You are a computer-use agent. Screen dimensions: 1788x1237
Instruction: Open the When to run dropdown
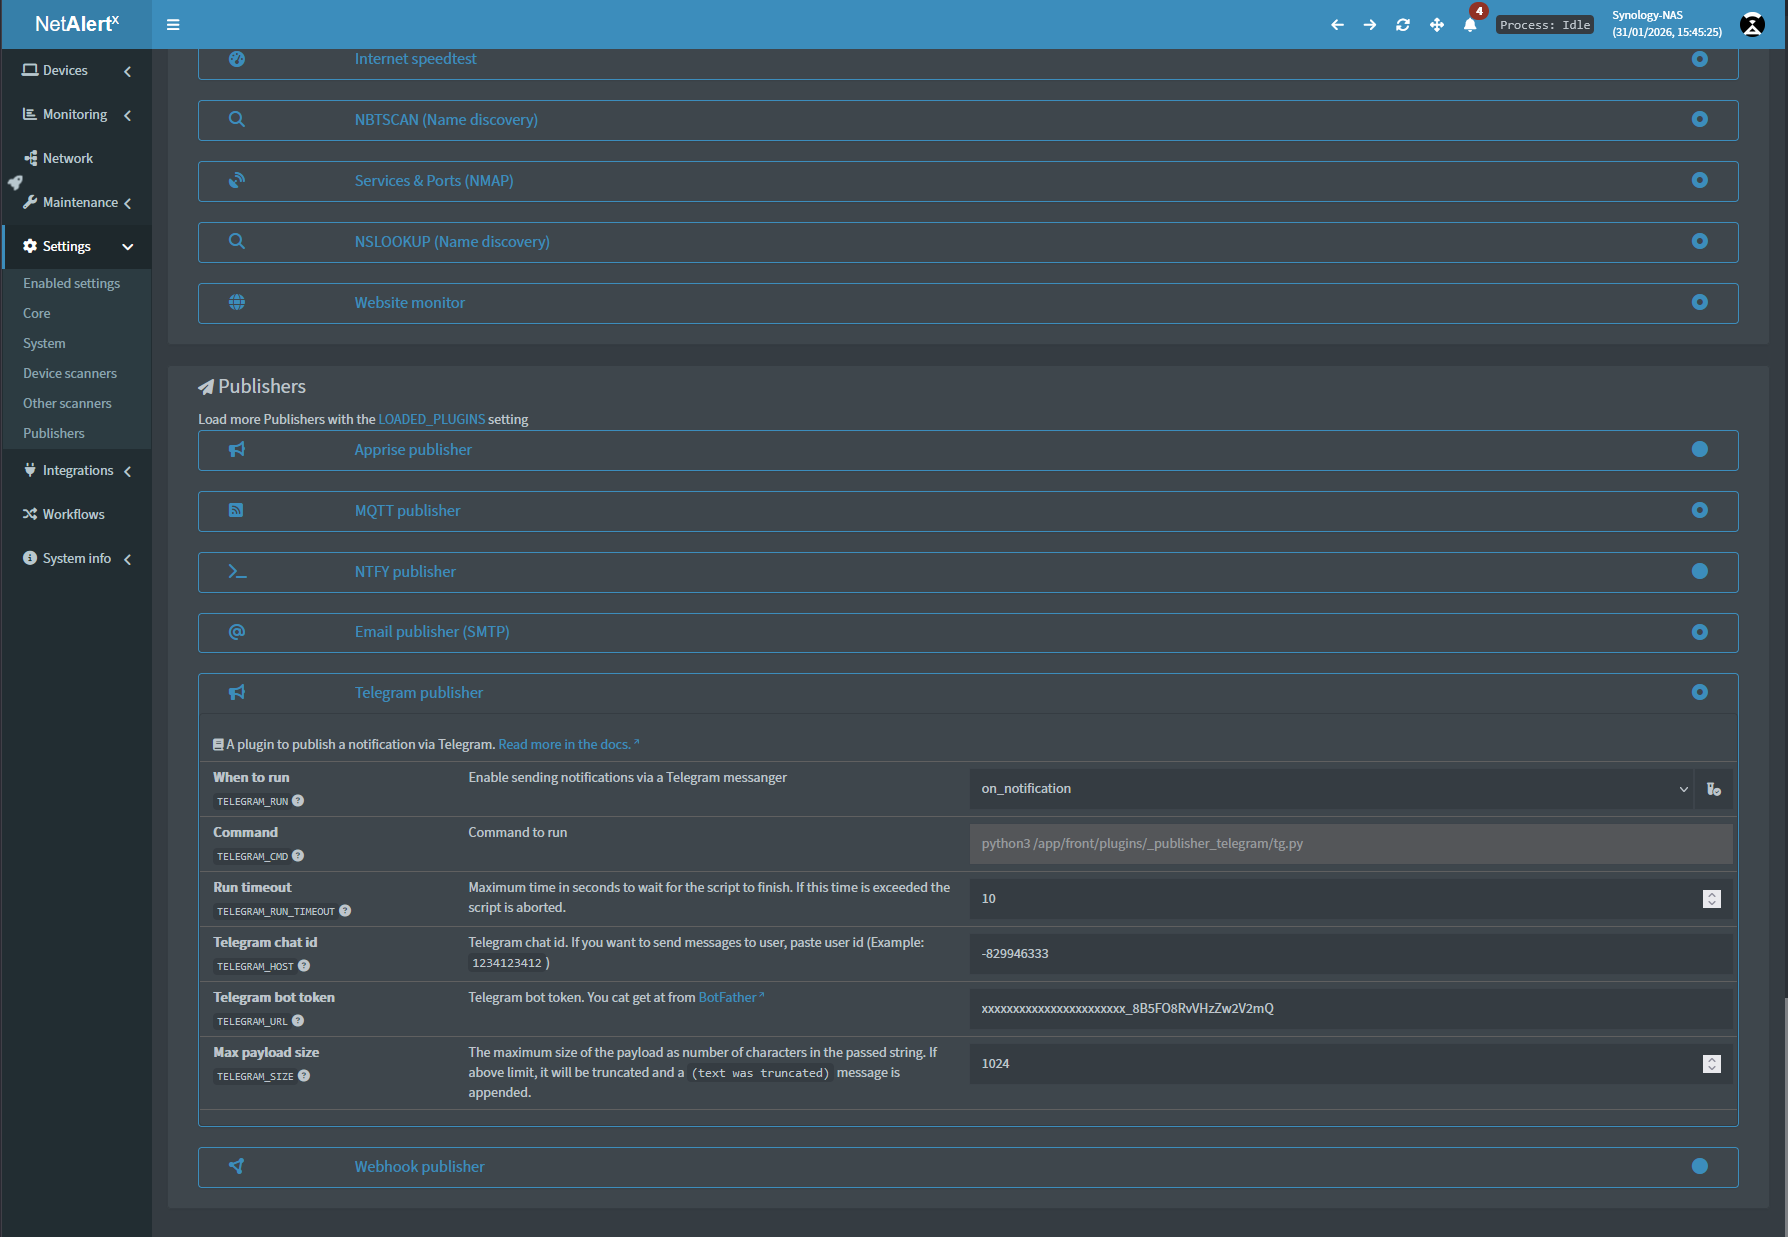(x=1331, y=789)
